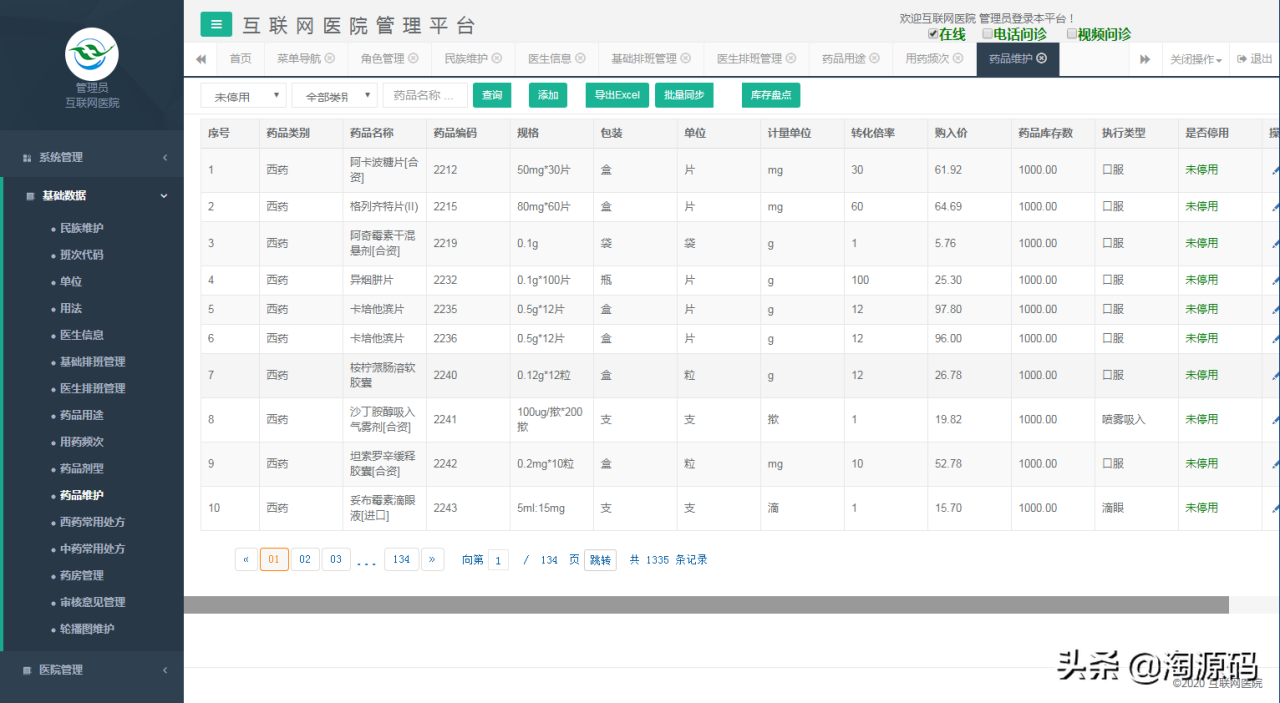The image size is (1280, 703).
Task: Click the 添加 add button
Action: [548, 95]
